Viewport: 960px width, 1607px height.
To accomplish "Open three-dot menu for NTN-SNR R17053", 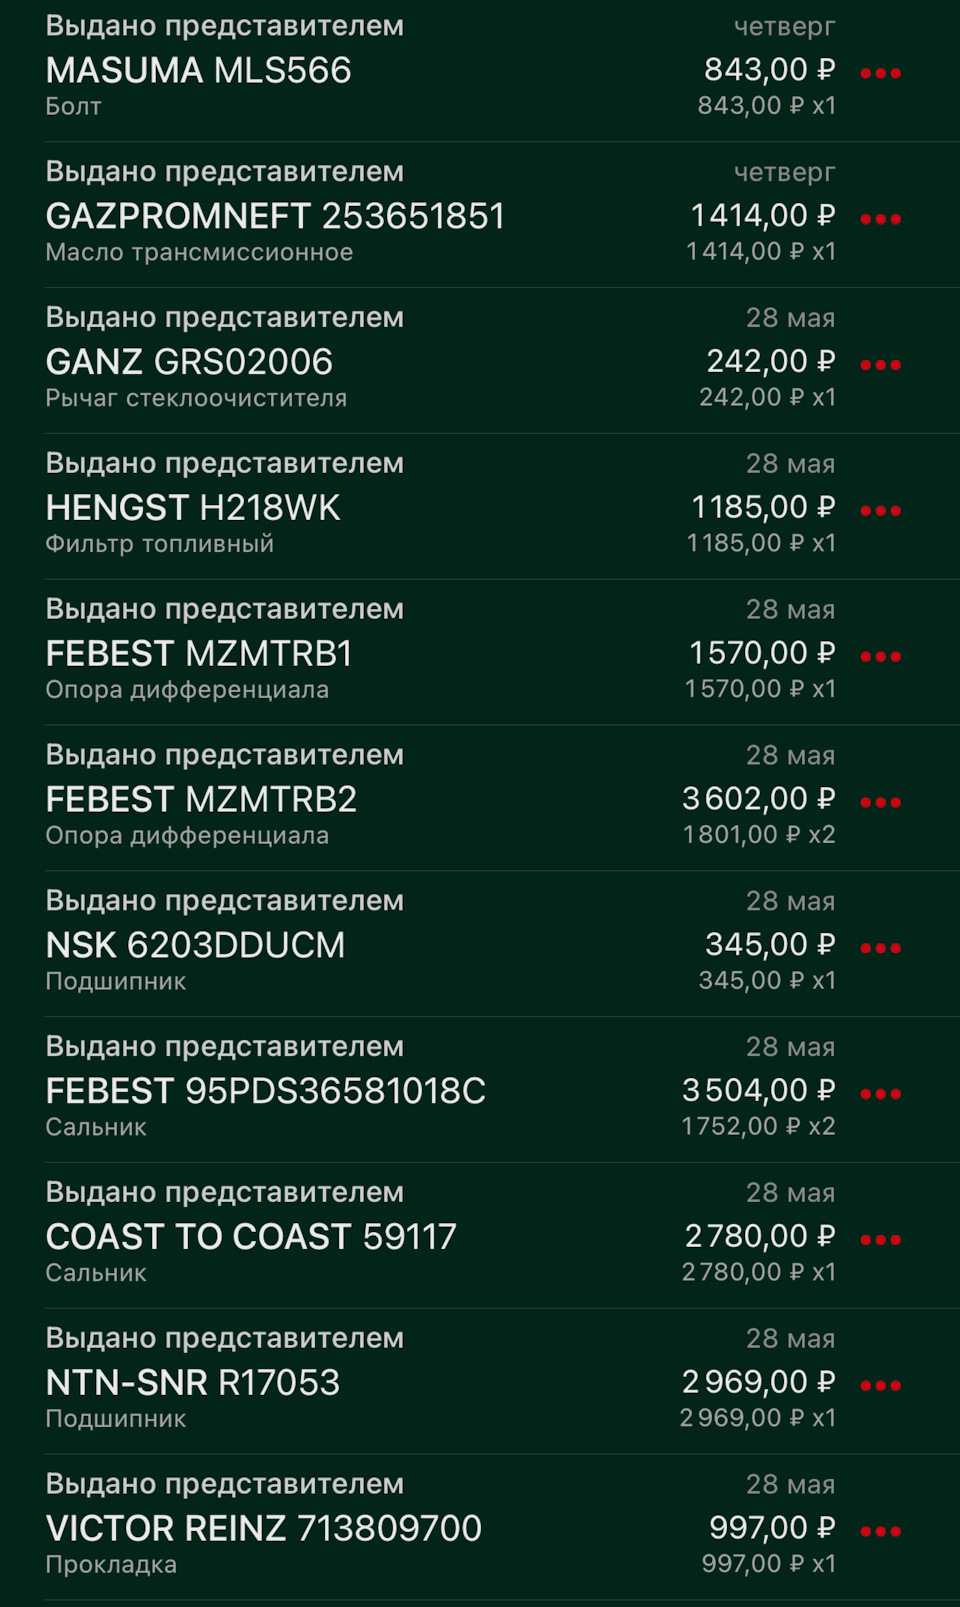I will coord(880,1386).
